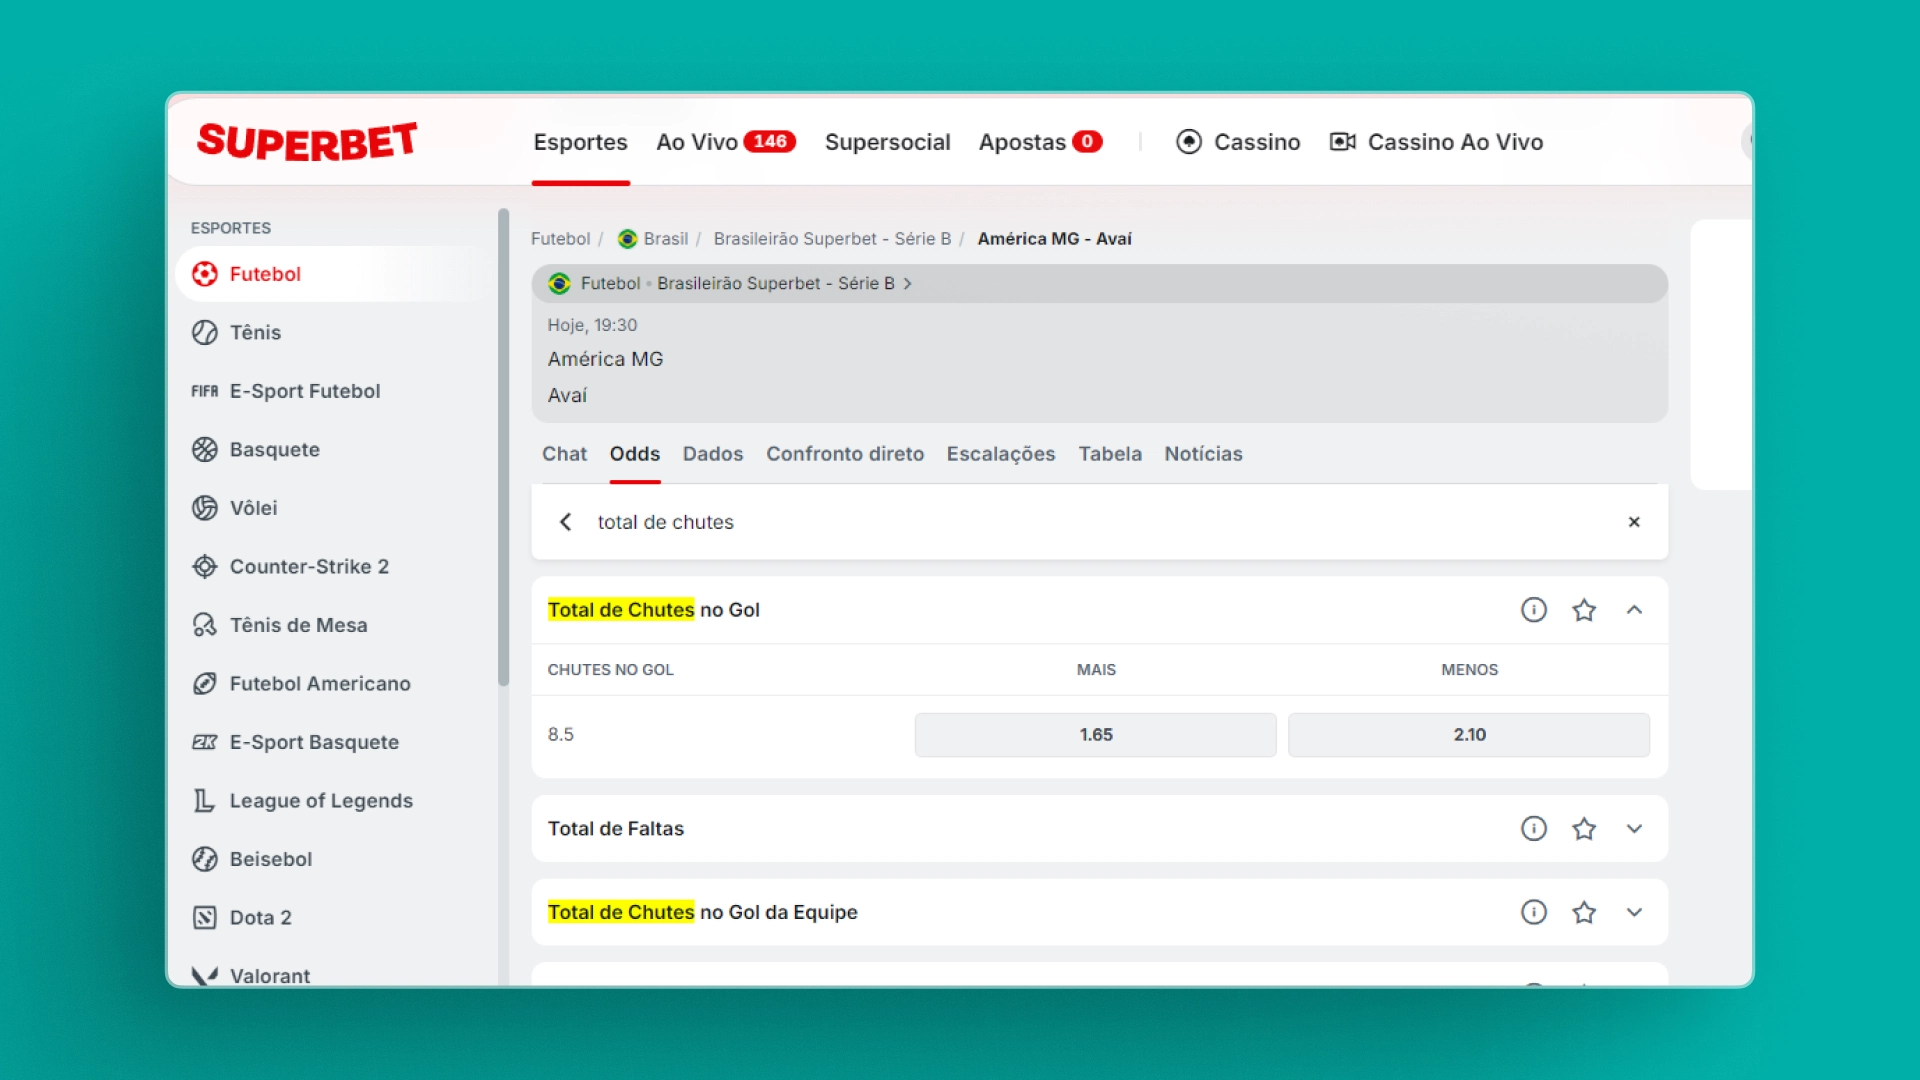The width and height of the screenshot is (1920, 1080).
Task: Open the Counter-Strike 2 crosshair icon
Action: coord(205,566)
